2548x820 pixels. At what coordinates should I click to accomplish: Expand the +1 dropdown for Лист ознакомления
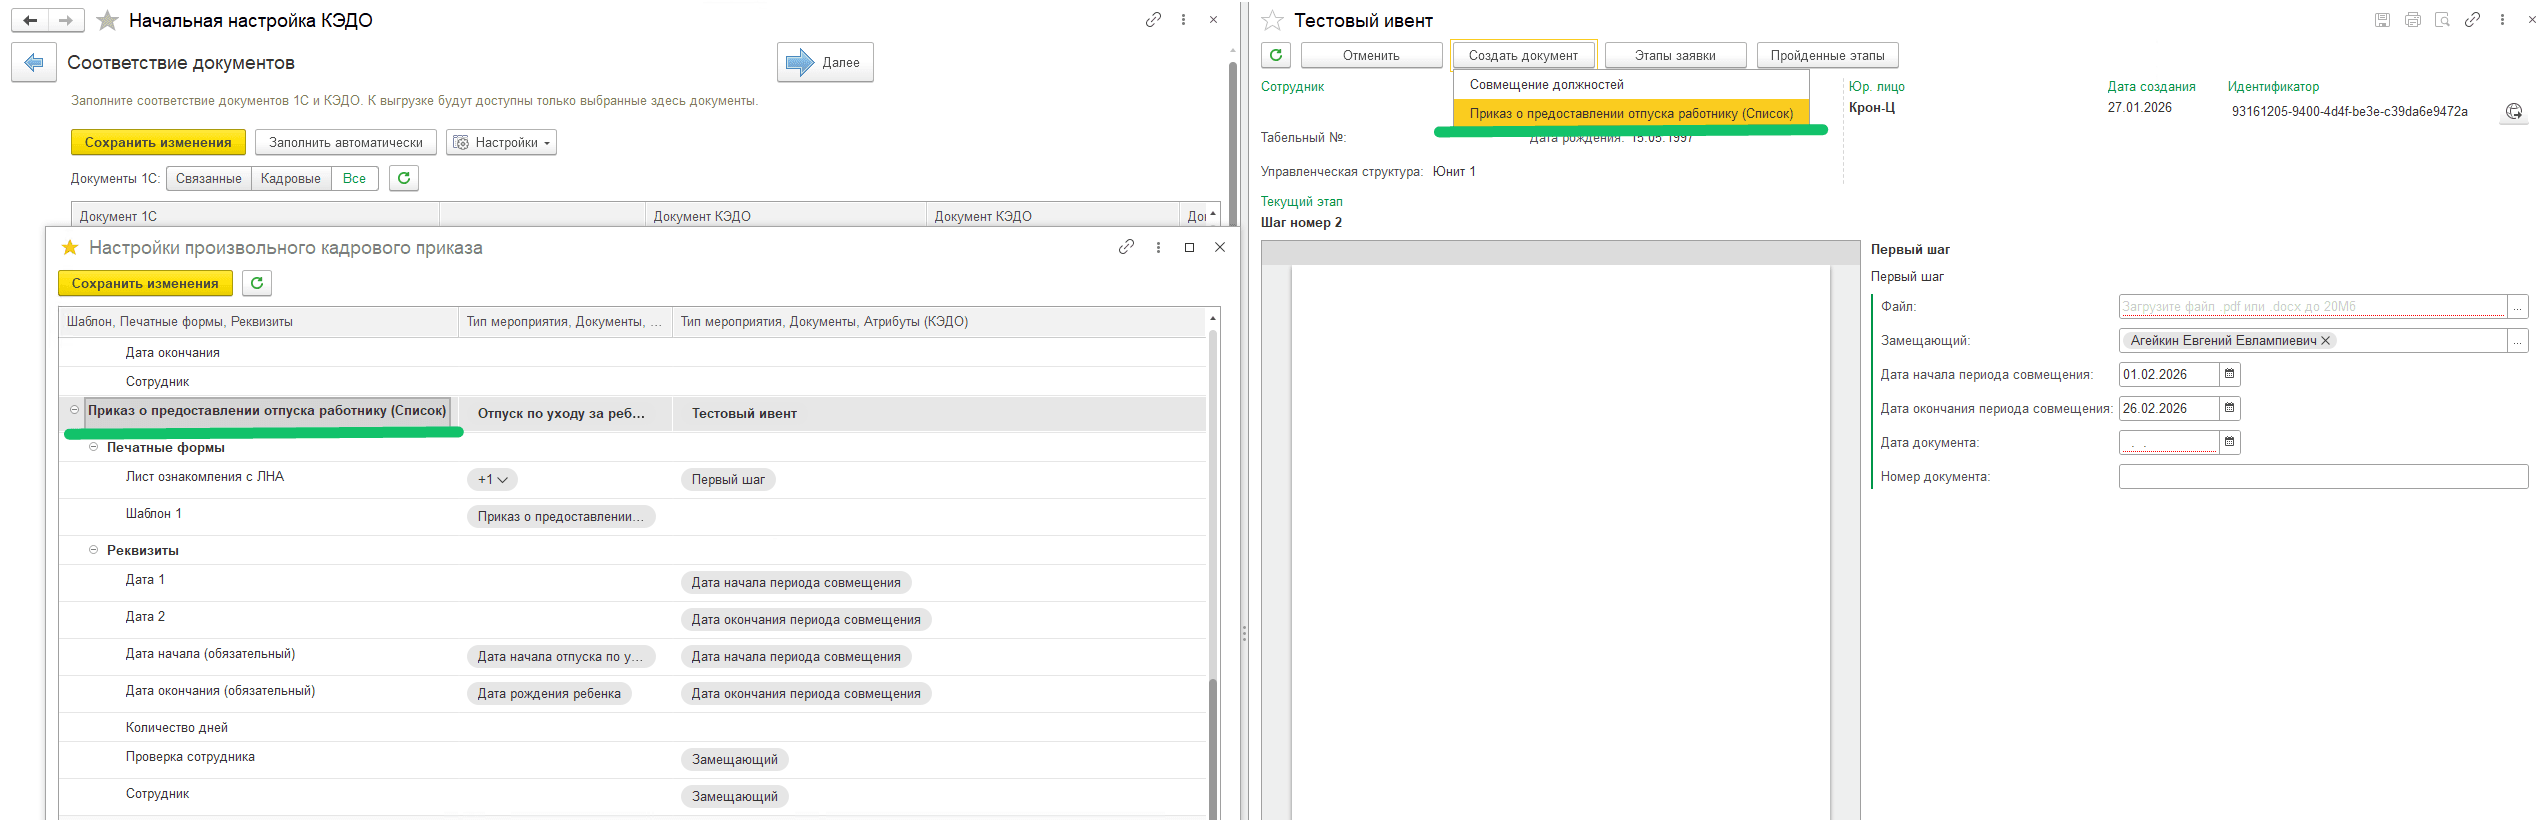(492, 480)
